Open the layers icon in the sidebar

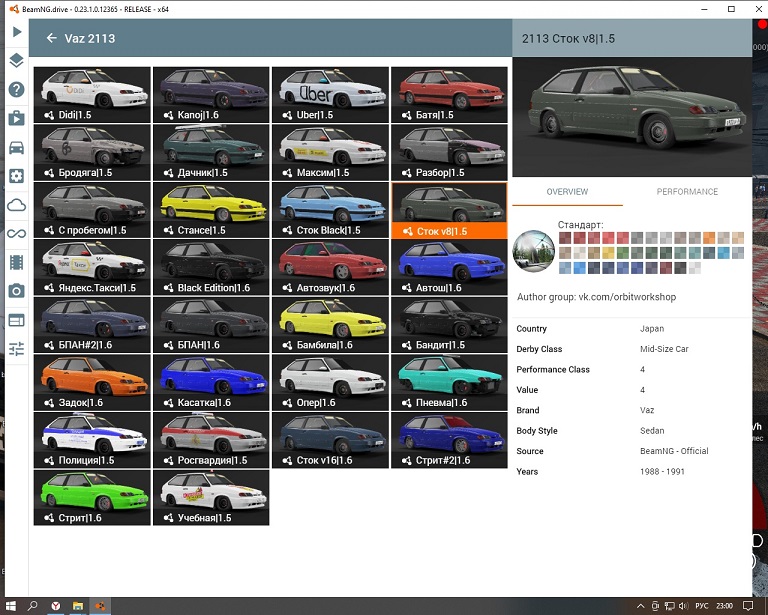click(16, 61)
